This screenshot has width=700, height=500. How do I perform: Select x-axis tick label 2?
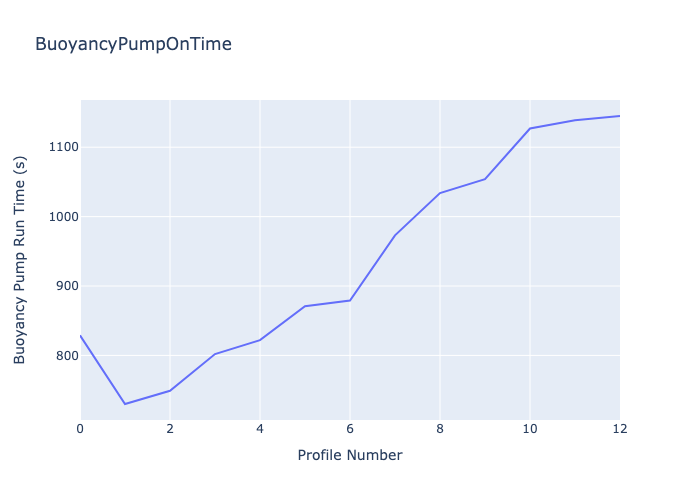[x=170, y=428]
